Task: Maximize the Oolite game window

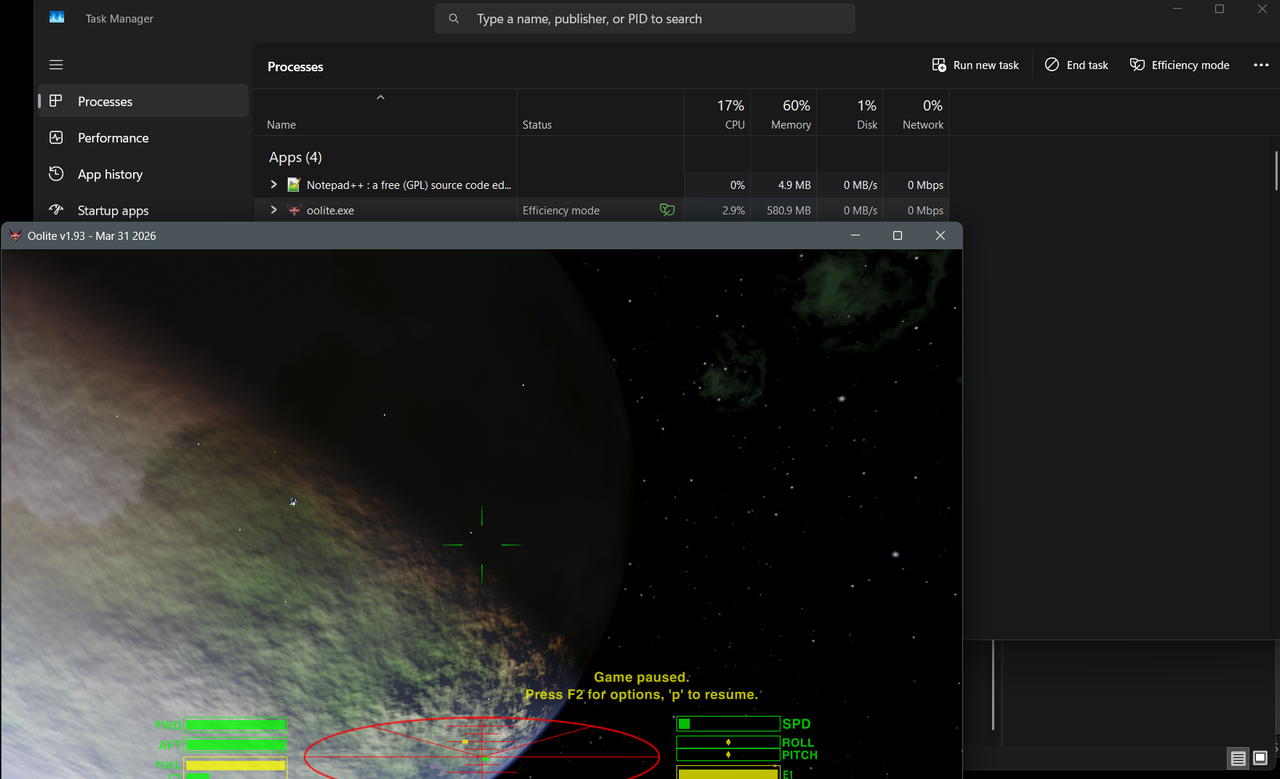Action: point(897,236)
